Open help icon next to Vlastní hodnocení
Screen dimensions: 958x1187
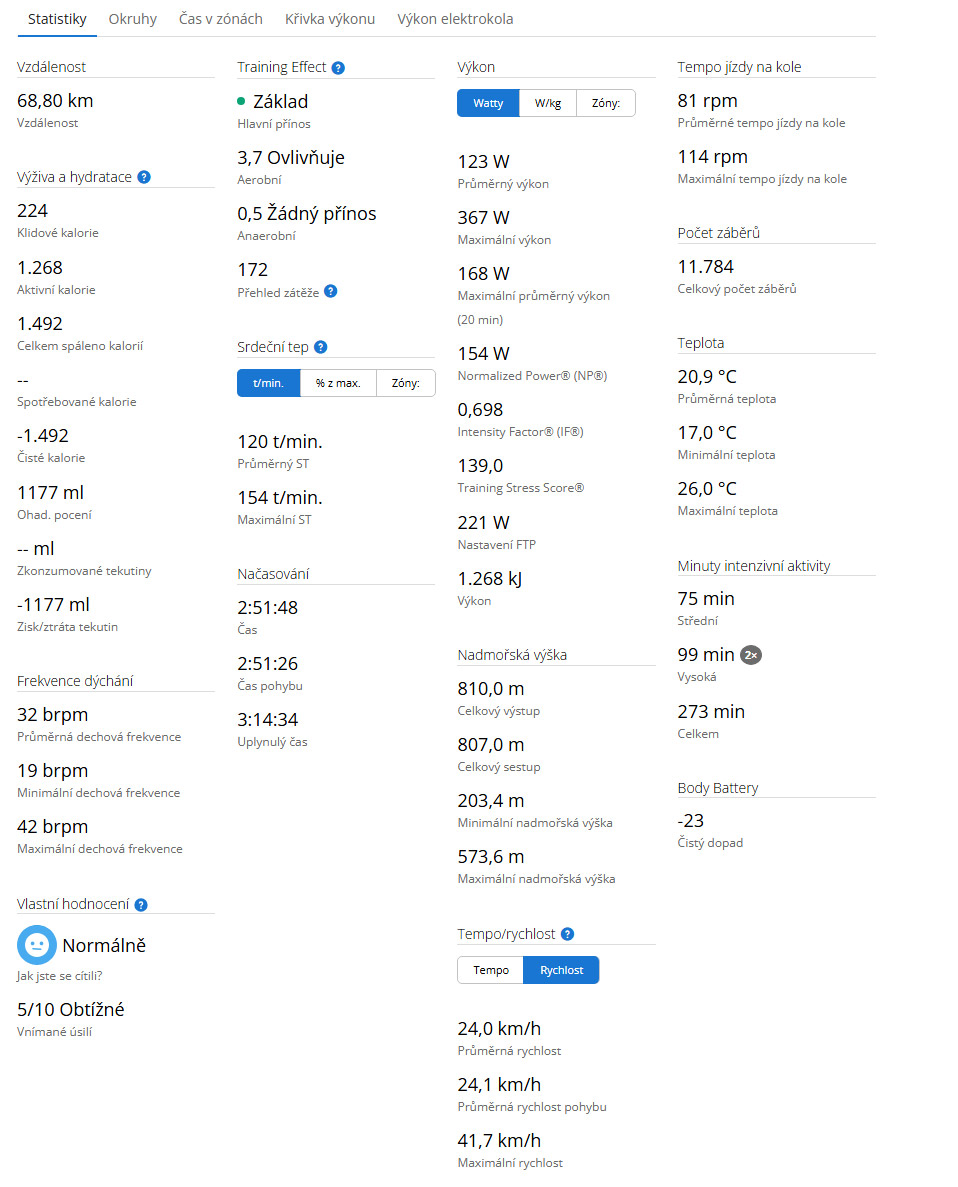point(141,905)
